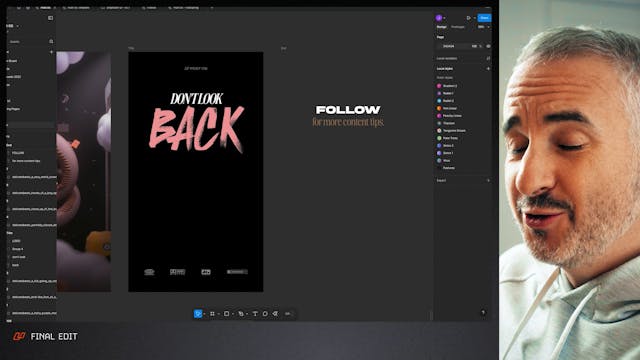Viewport: 640px width, 360px height.
Task: Click the purple user avatar
Action: click(x=439, y=18)
